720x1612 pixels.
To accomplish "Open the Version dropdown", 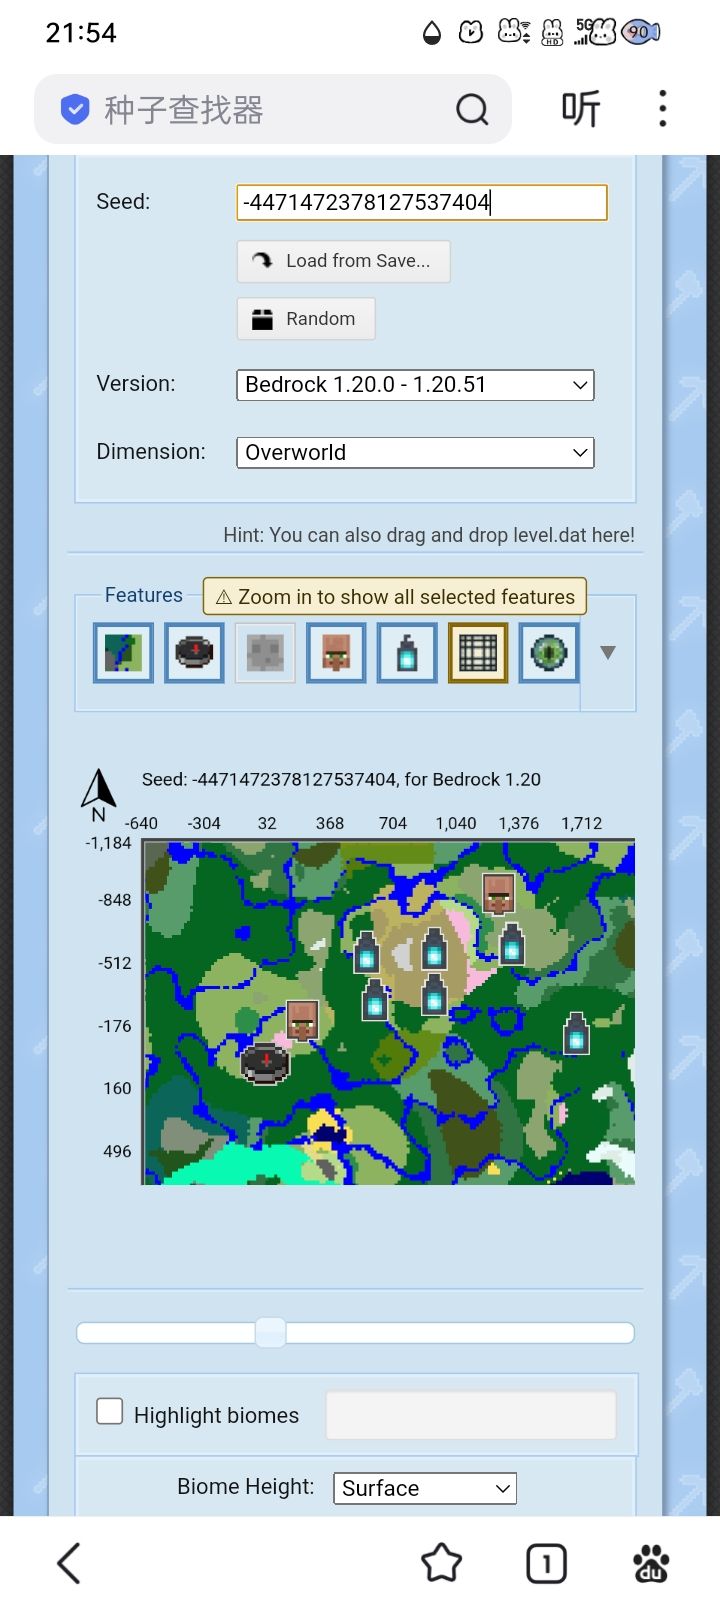I will coord(415,385).
